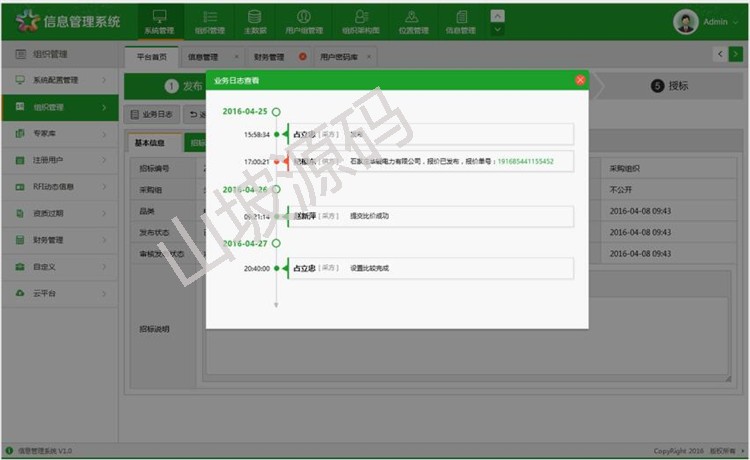
Task: Click the 专家库 icon in sidebar
Action: pyautogui.click(x=20, y=133)
